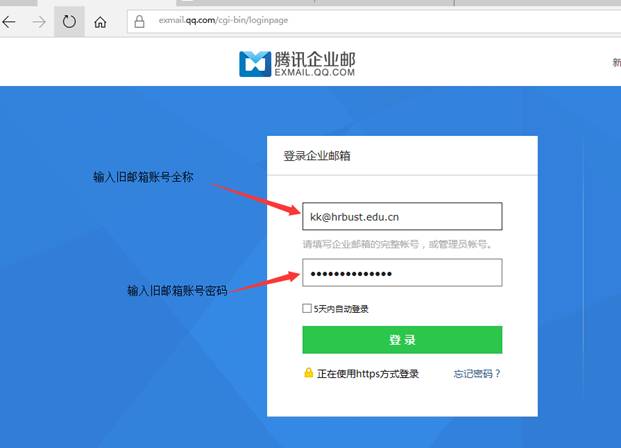Click the password input field
This screenshot has height=448, width=621.
402,273
